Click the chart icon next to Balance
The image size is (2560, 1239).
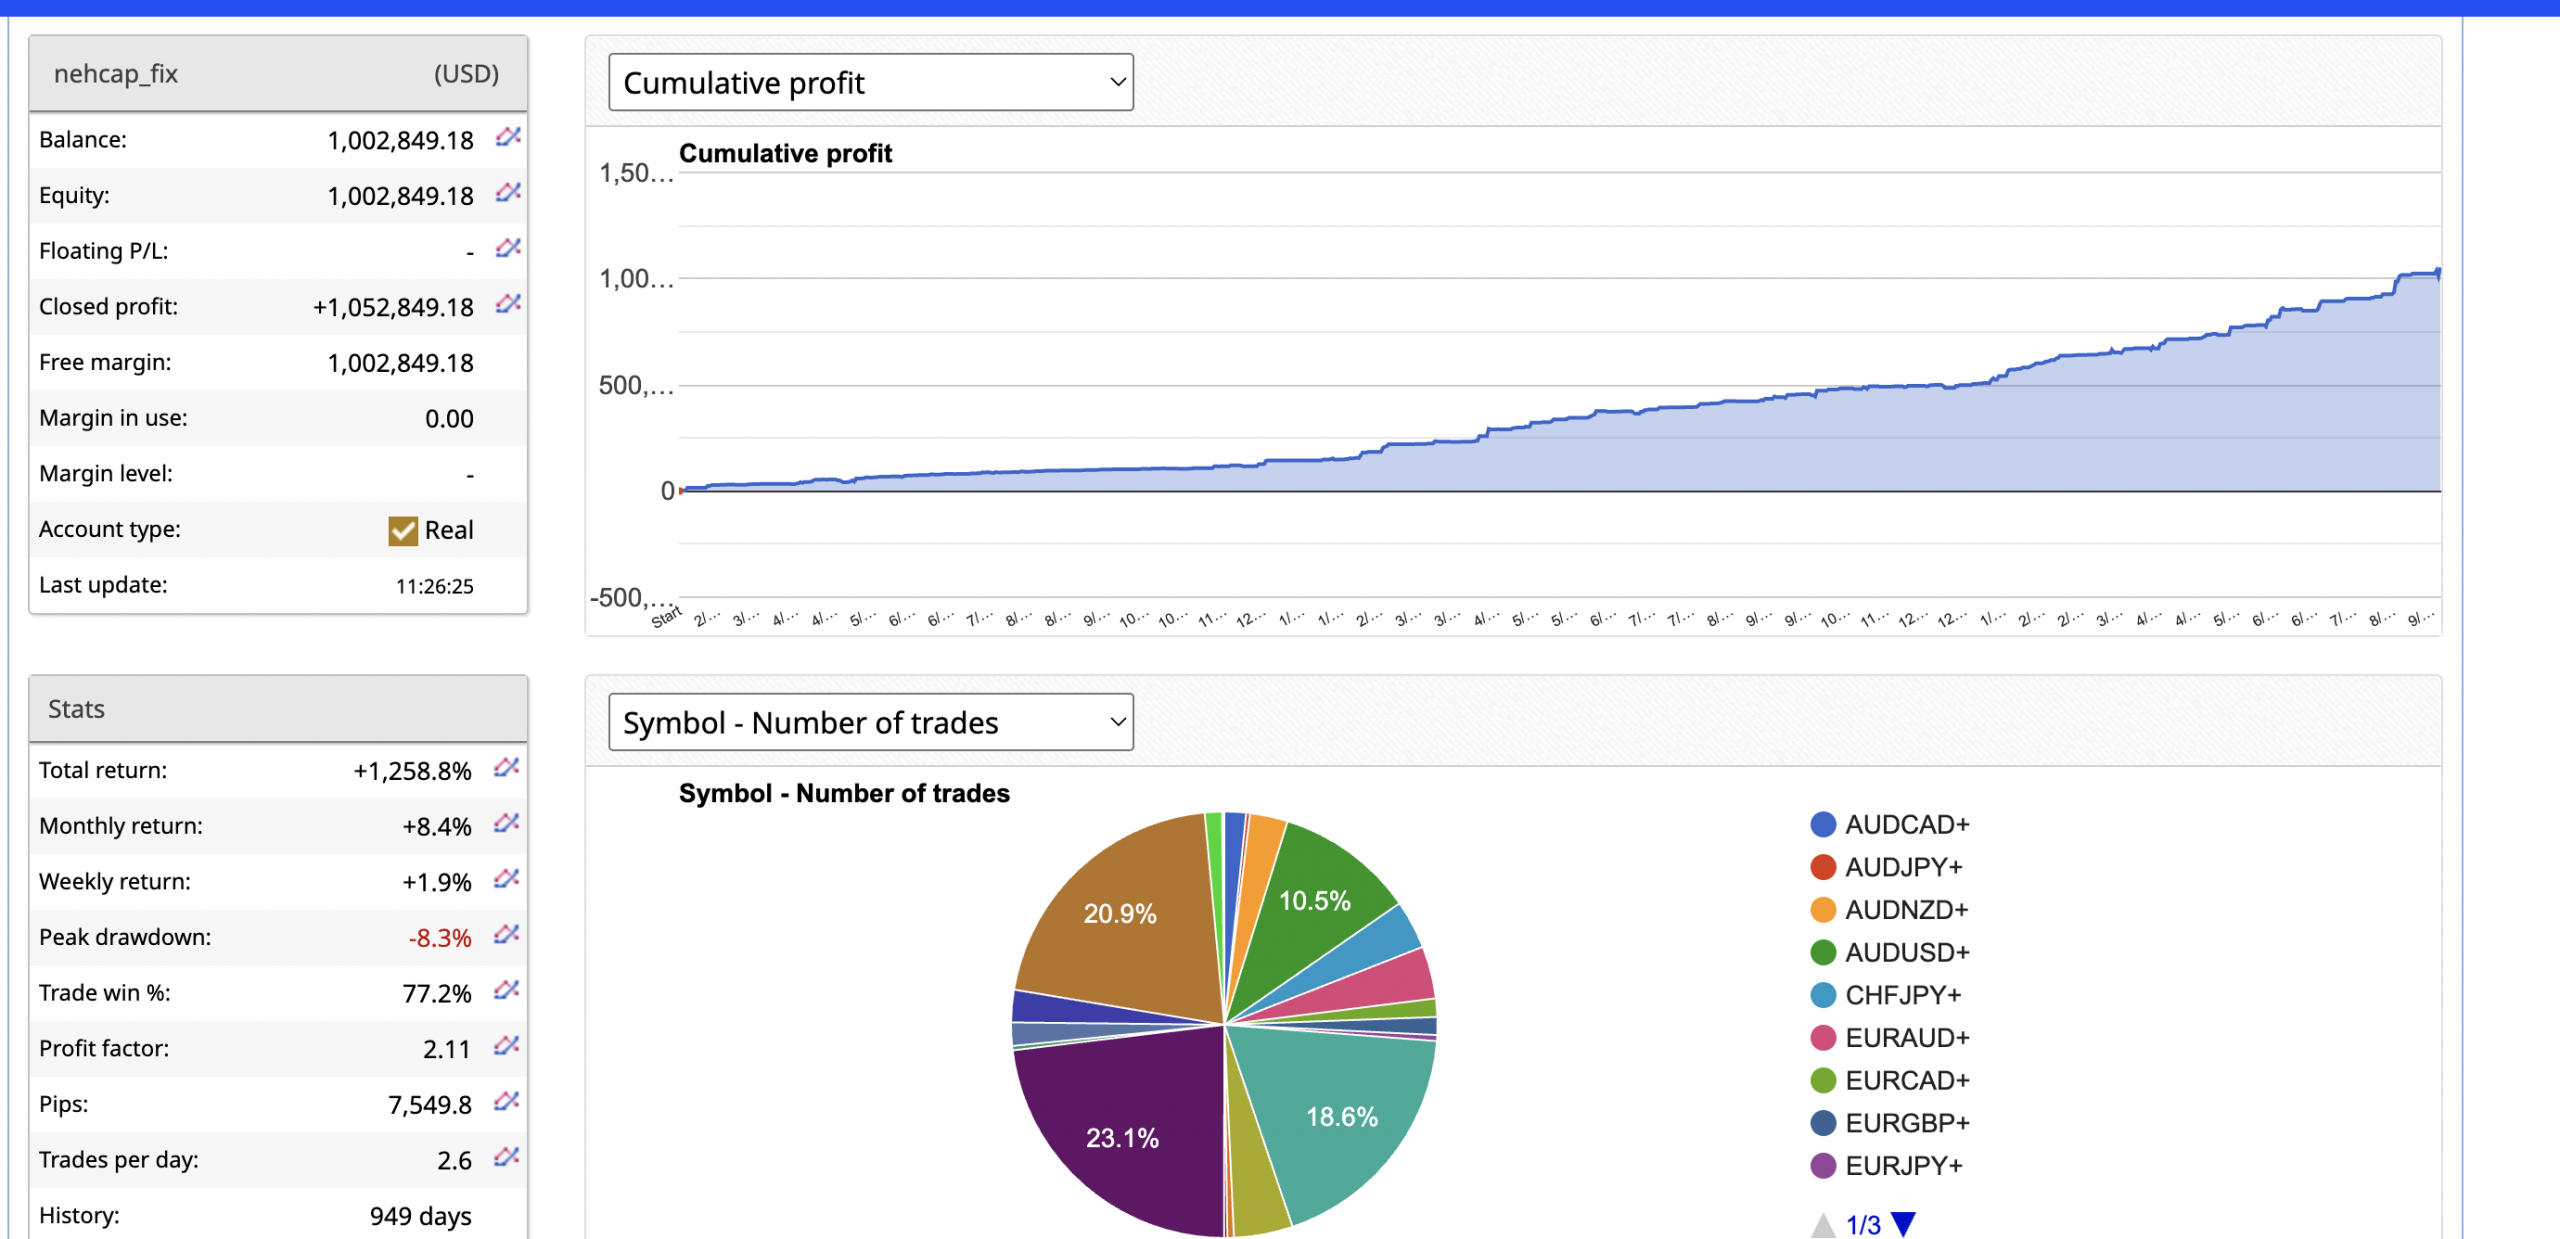[x=508, y=137]
